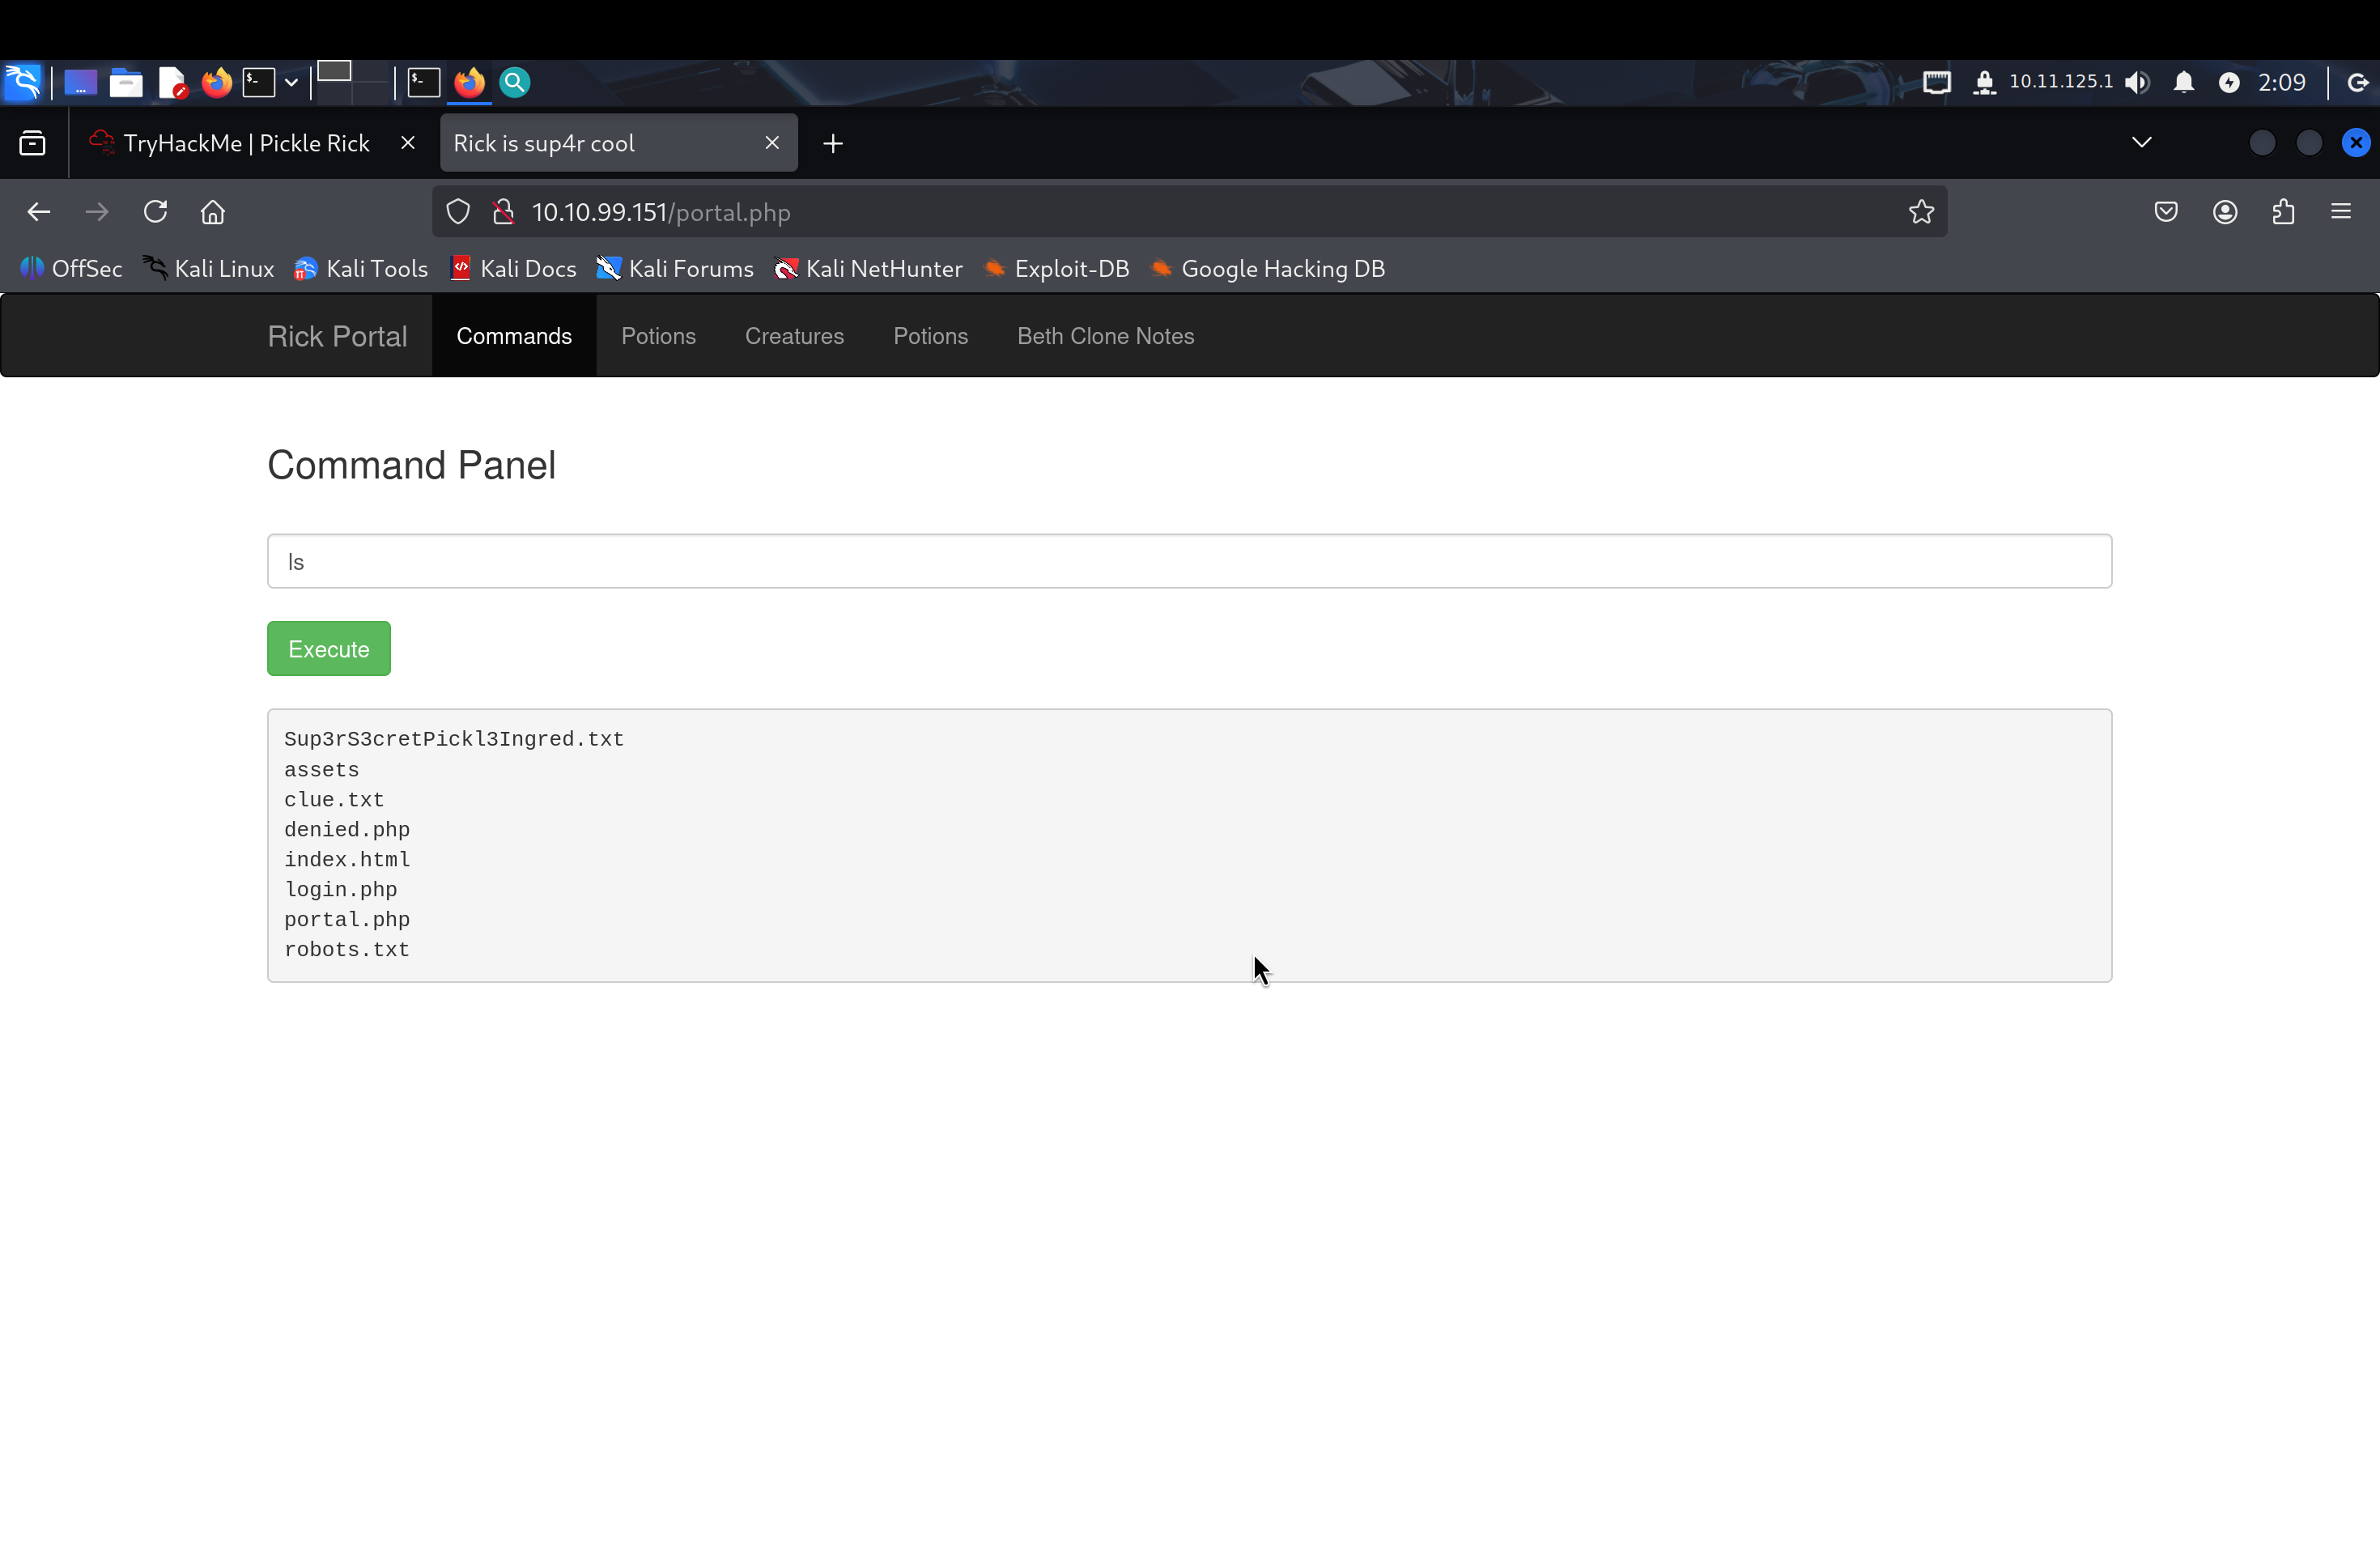The image size is (2380, 1548).
Task: Expand the list all tabs chevron
Action: coord(2141,142)
